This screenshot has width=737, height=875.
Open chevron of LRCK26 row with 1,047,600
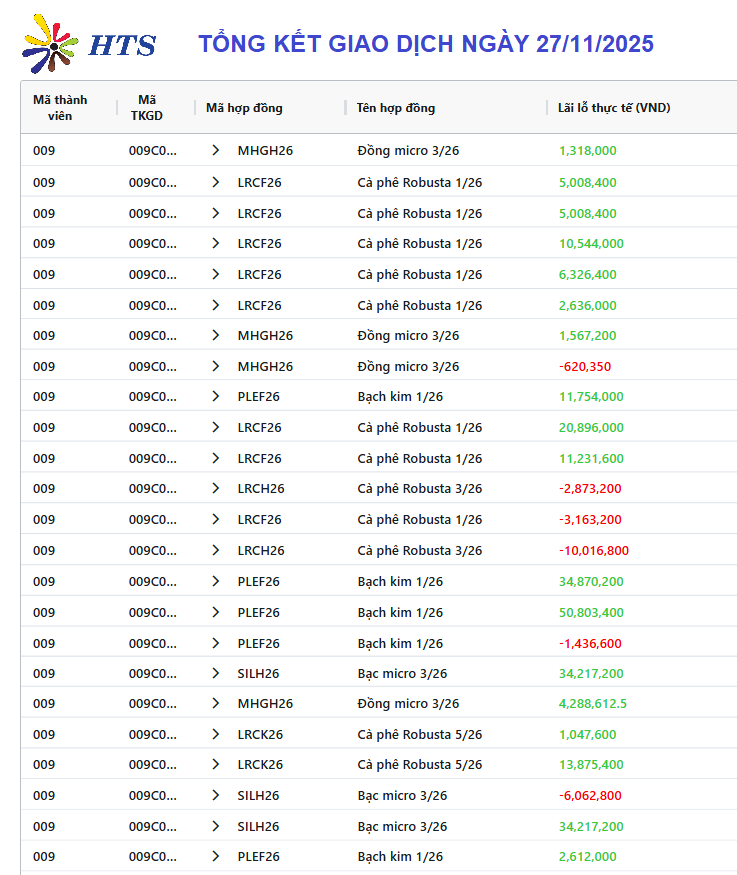click(x=215, y=734)
